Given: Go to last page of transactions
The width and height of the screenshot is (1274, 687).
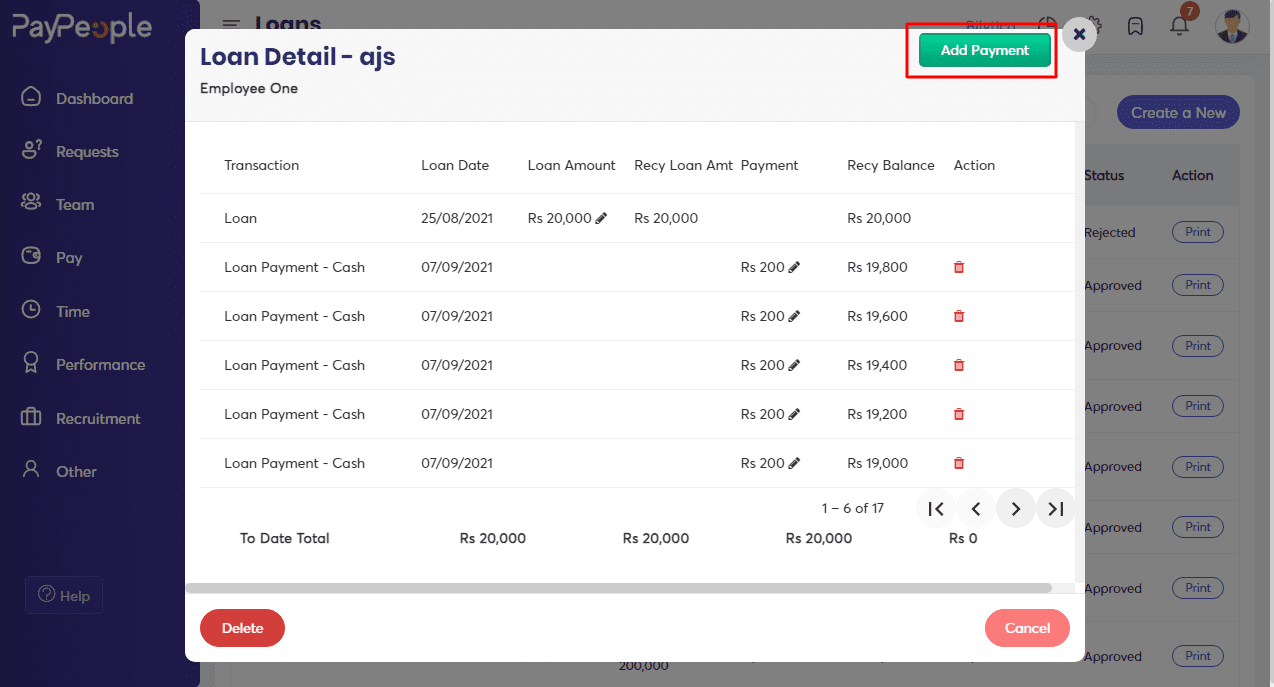Looking at the screenshot, I should (1055, 509).
